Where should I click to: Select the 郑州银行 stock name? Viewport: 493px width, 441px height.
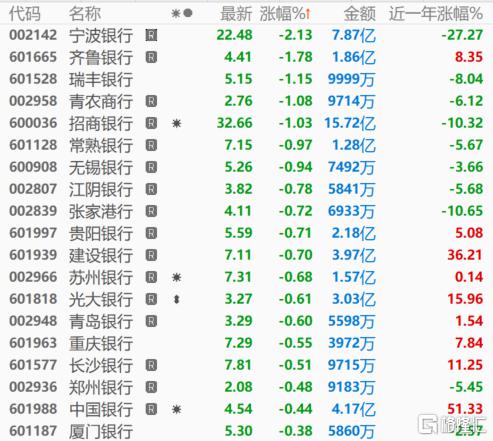click(x=101, y=387)
